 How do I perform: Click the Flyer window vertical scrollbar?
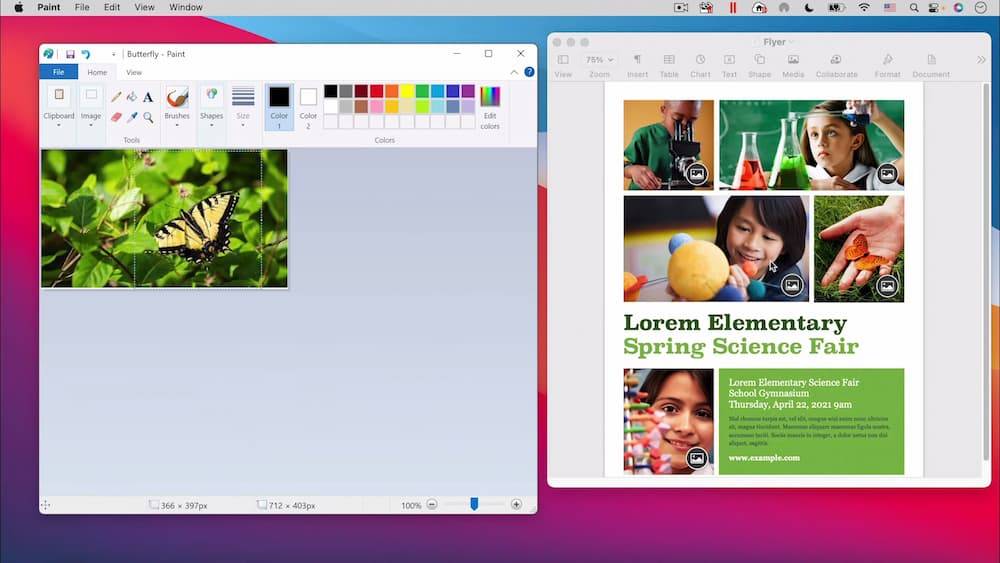tap(986, 271)
